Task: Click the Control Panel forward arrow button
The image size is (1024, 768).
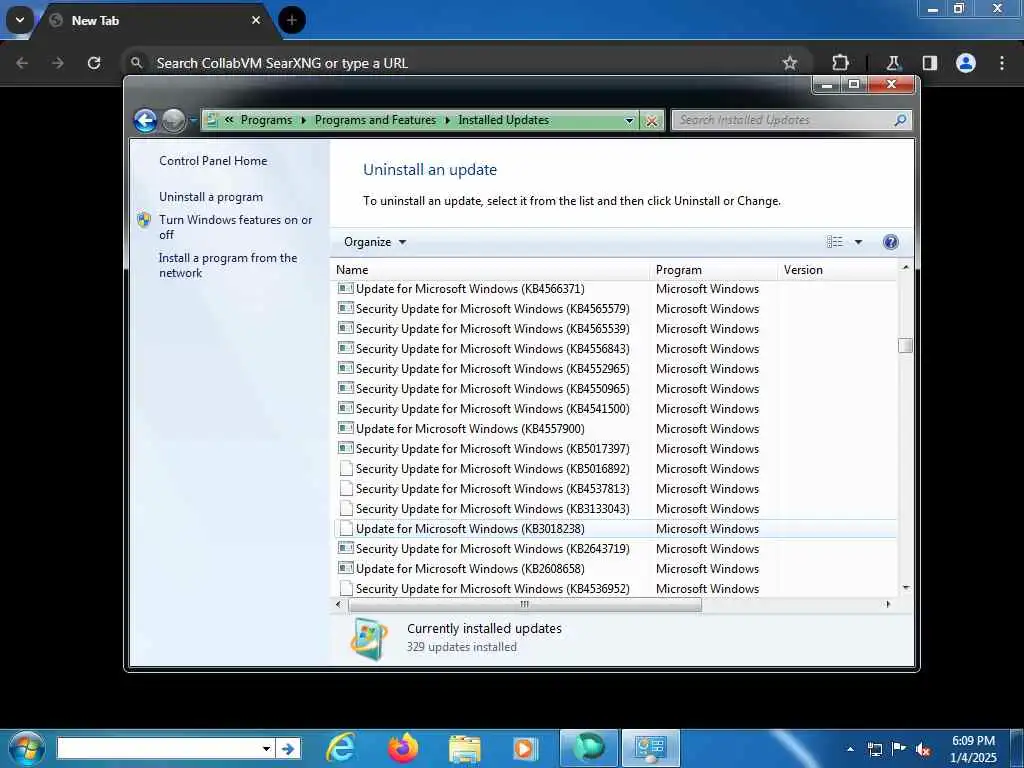Action: tap(173, 120)
